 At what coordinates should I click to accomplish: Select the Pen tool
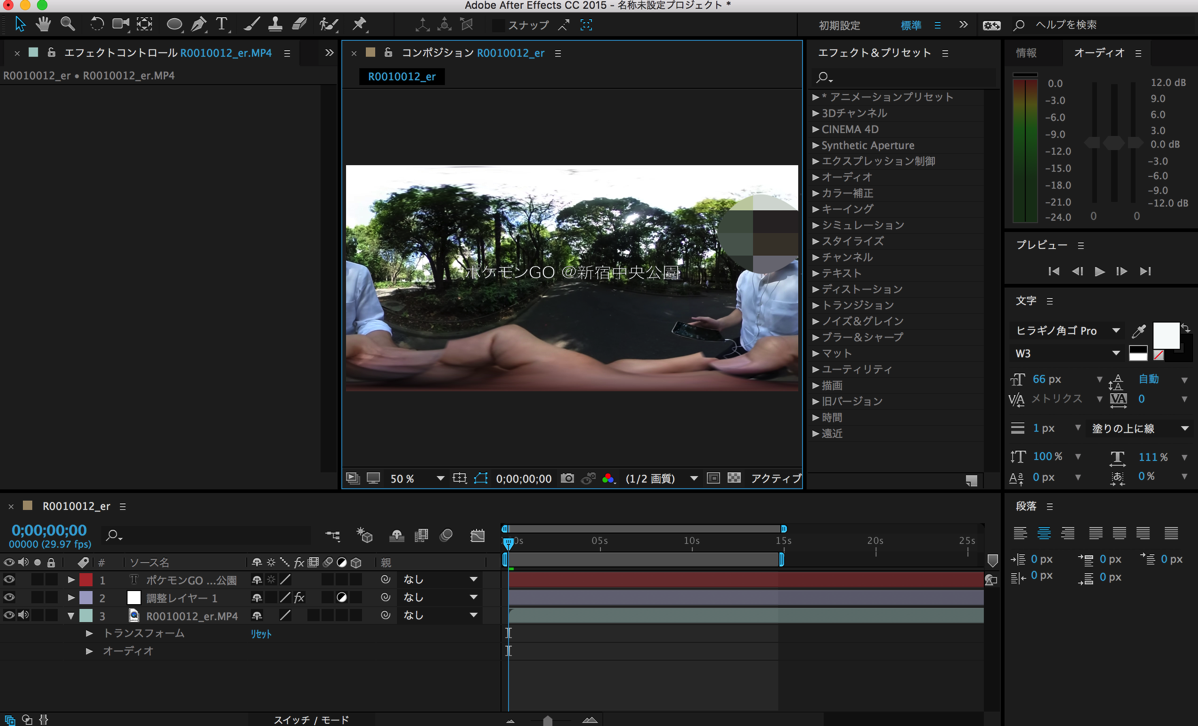199,24
